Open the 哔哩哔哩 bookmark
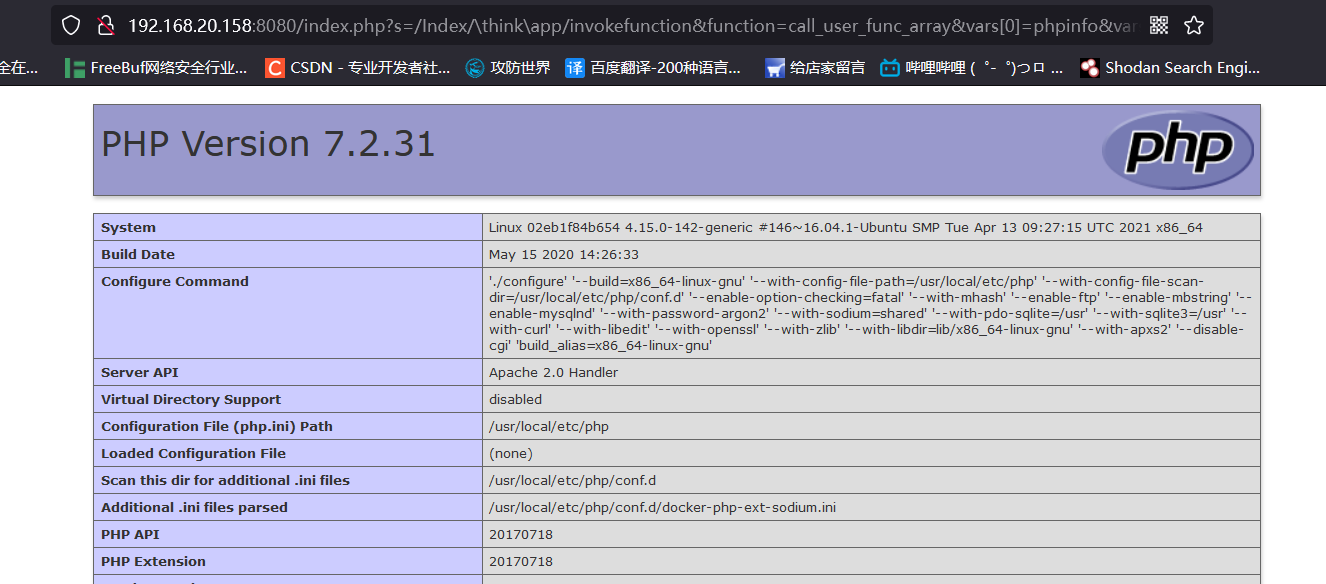 click(972, 68)
